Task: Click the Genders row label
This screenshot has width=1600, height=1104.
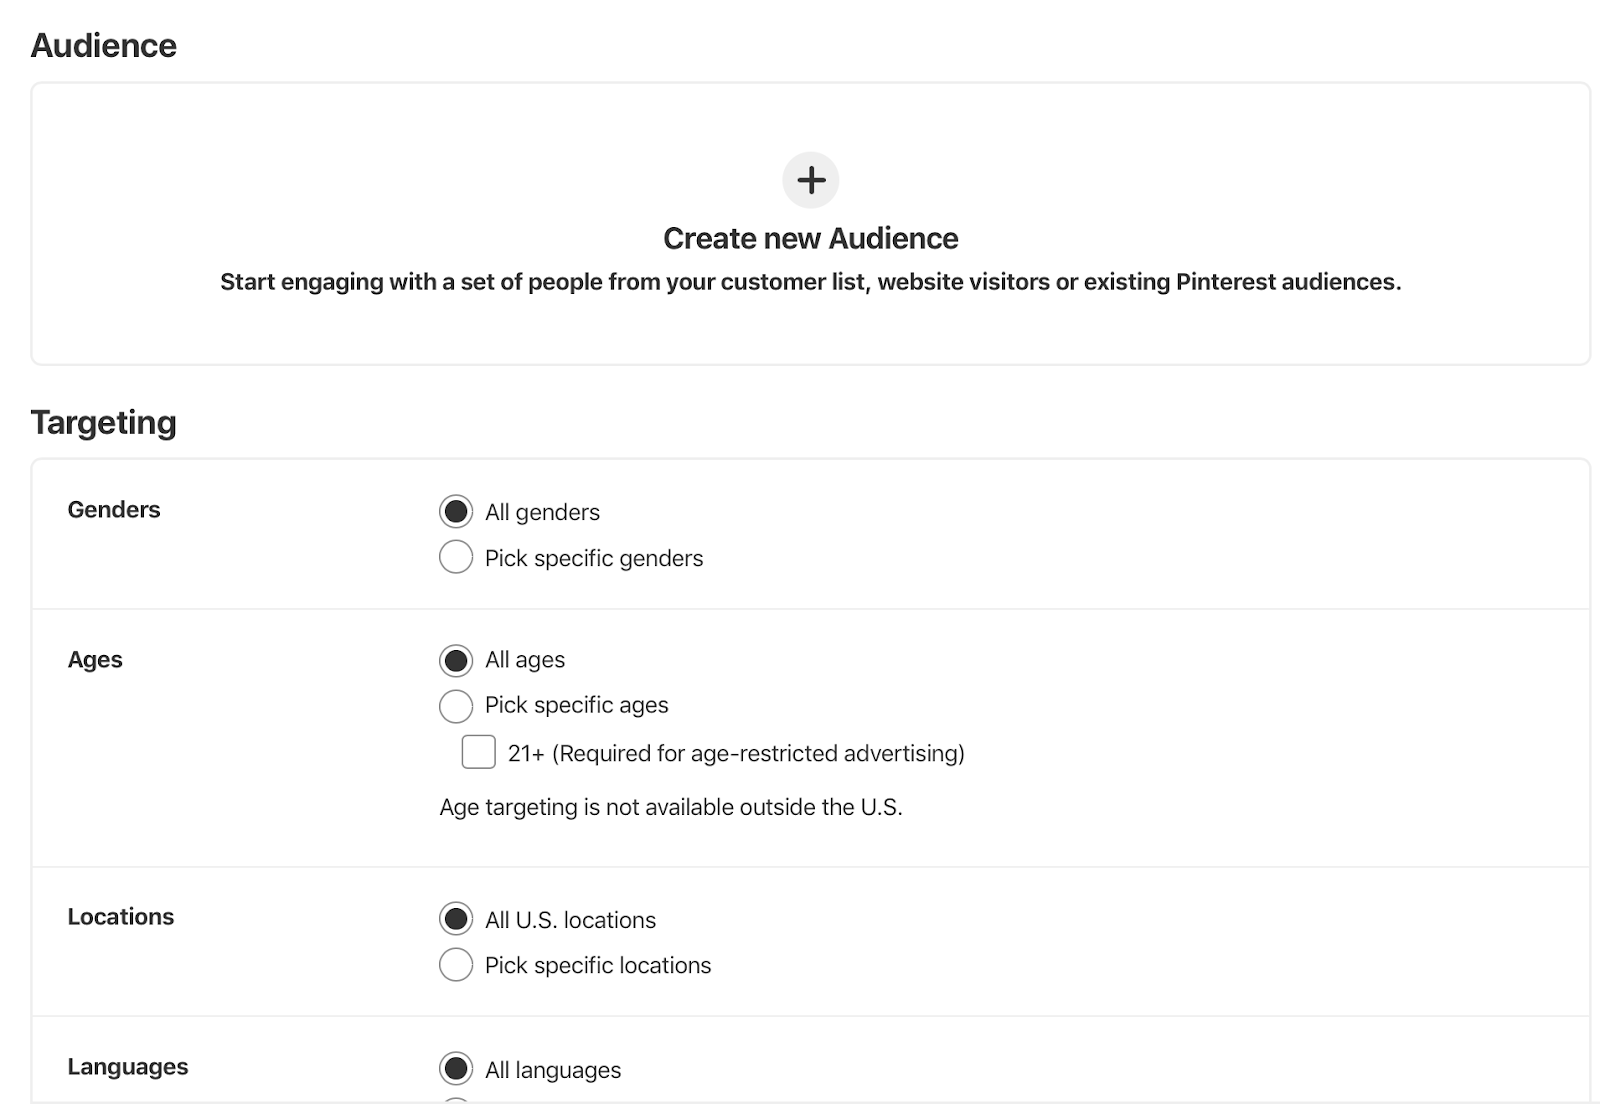Action: click(114, 510)
